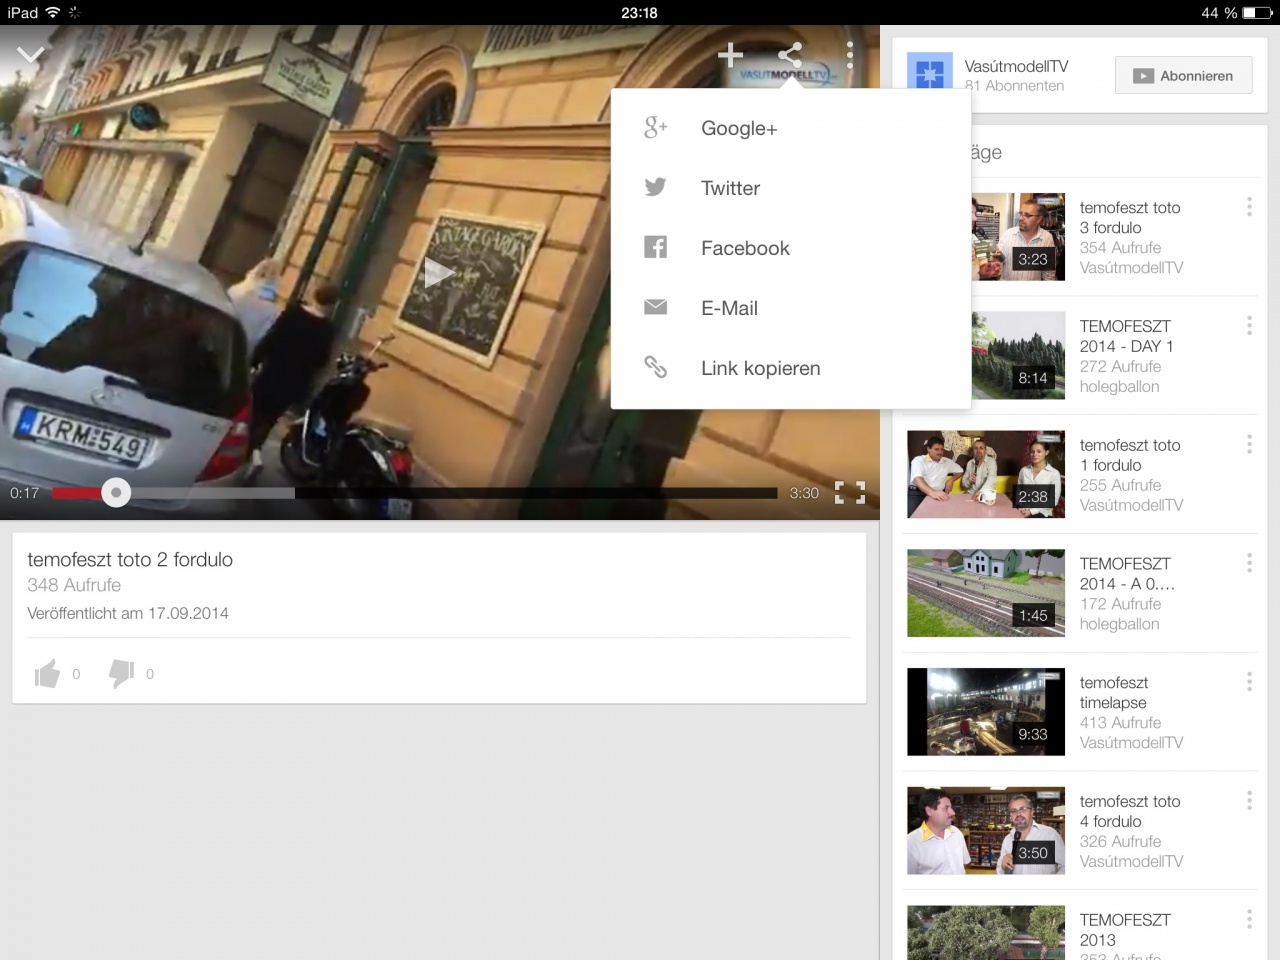1280x960 pixels.
Task: Tap the share icon above the video
Action: (790, 54)
